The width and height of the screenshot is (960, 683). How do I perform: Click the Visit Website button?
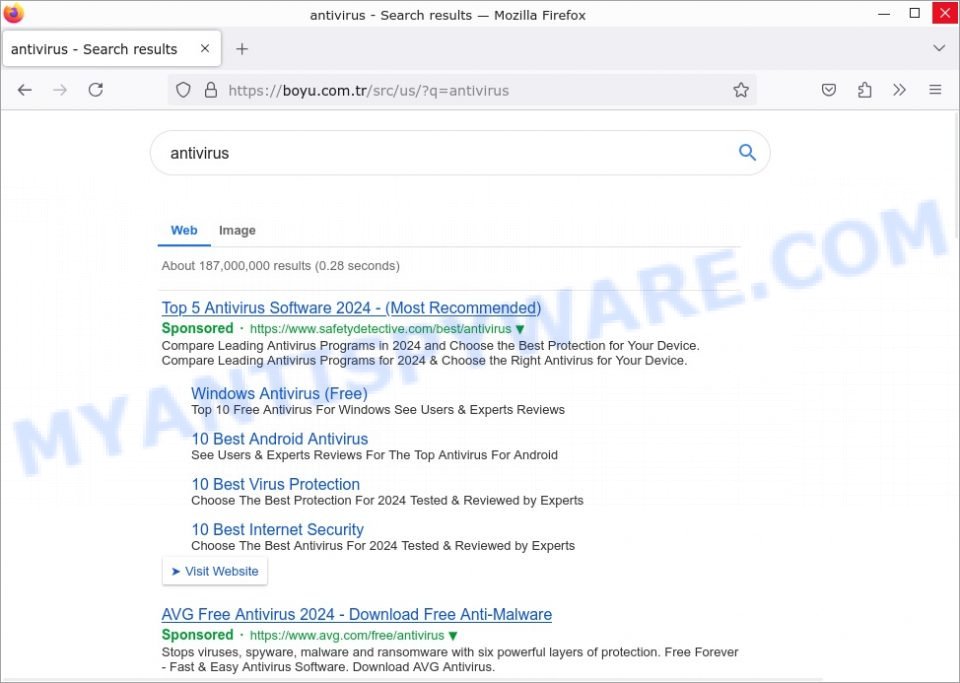[x=215, y=571]
